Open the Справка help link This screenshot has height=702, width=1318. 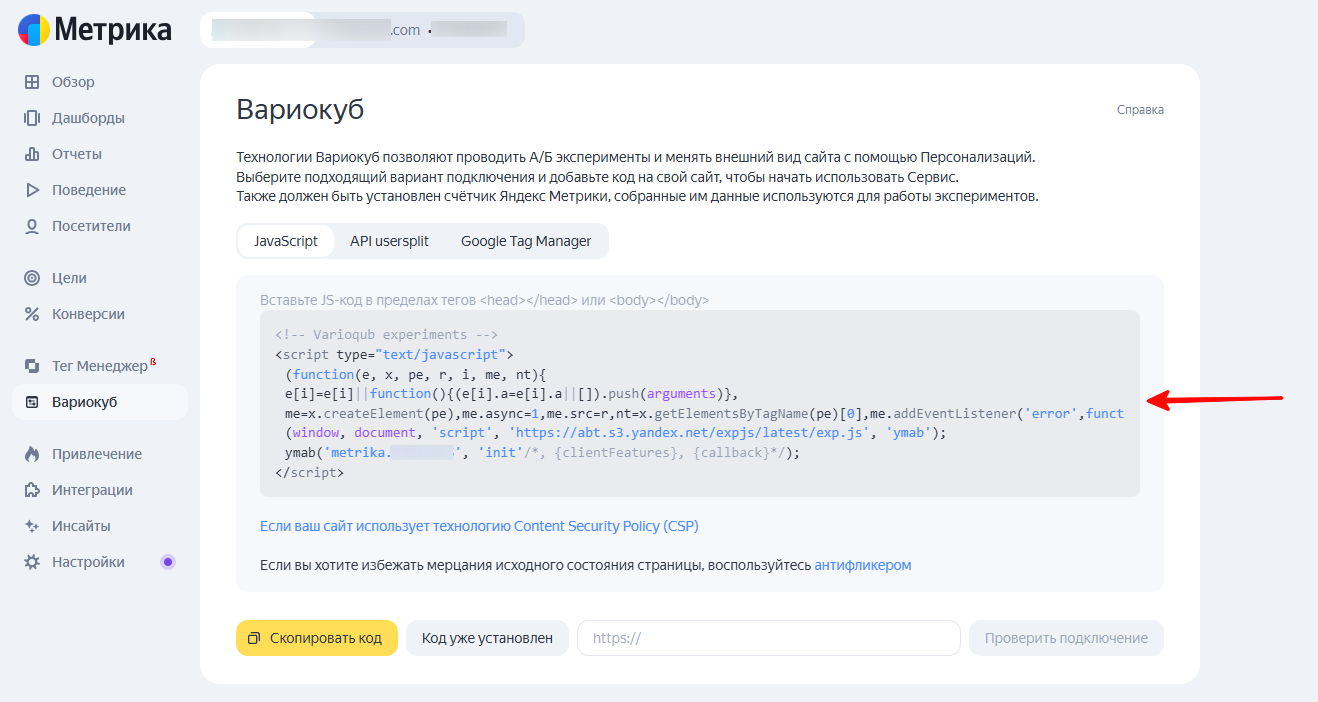[1140, 110]
